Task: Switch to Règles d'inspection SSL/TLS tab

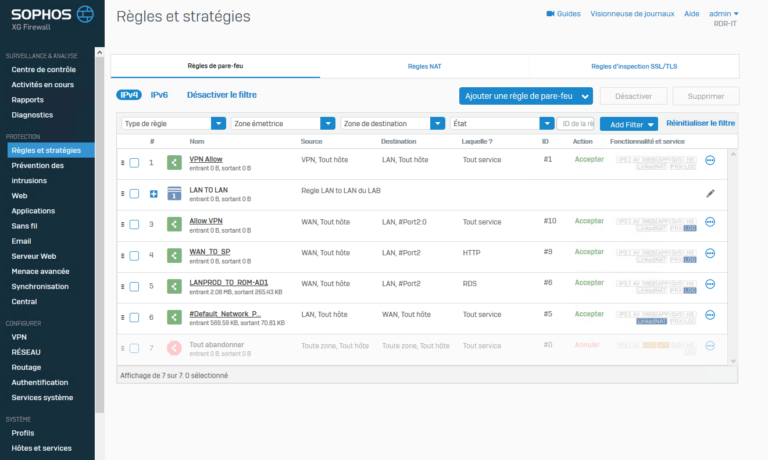Action: coord(634,66)
